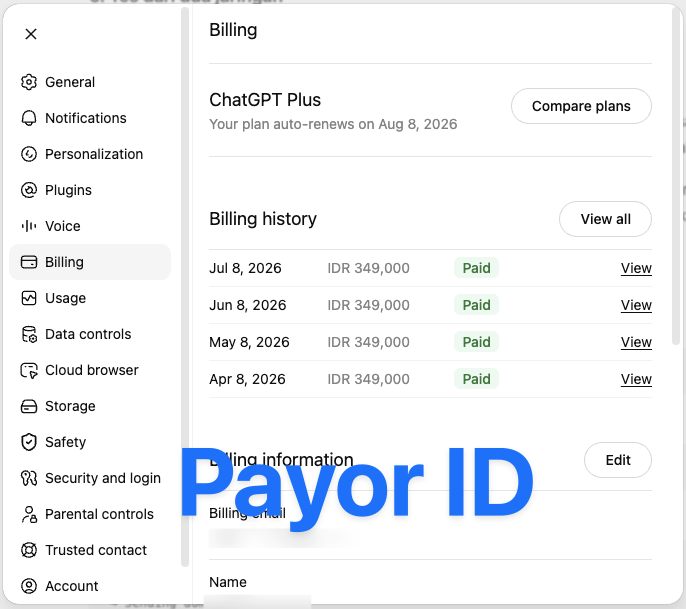Click the 'Billing history' heading
Viewport: 686px width, 609px height.
click(263, 219)
